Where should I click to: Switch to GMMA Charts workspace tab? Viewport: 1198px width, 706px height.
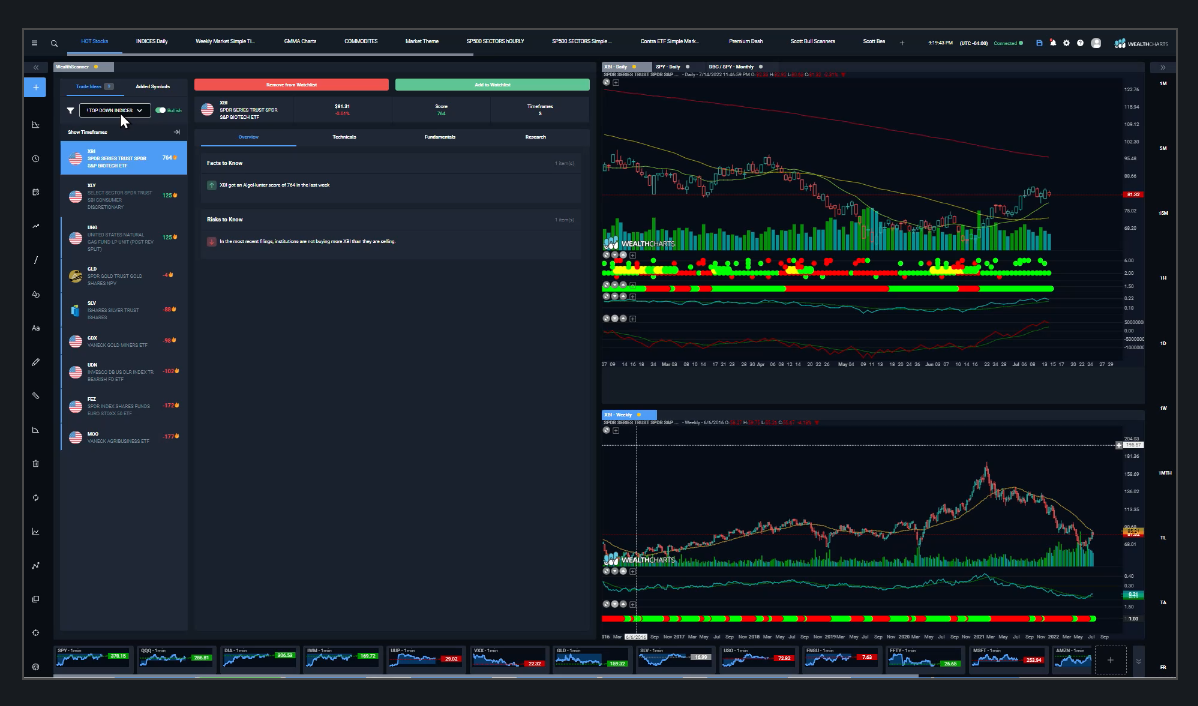point(300,41)
